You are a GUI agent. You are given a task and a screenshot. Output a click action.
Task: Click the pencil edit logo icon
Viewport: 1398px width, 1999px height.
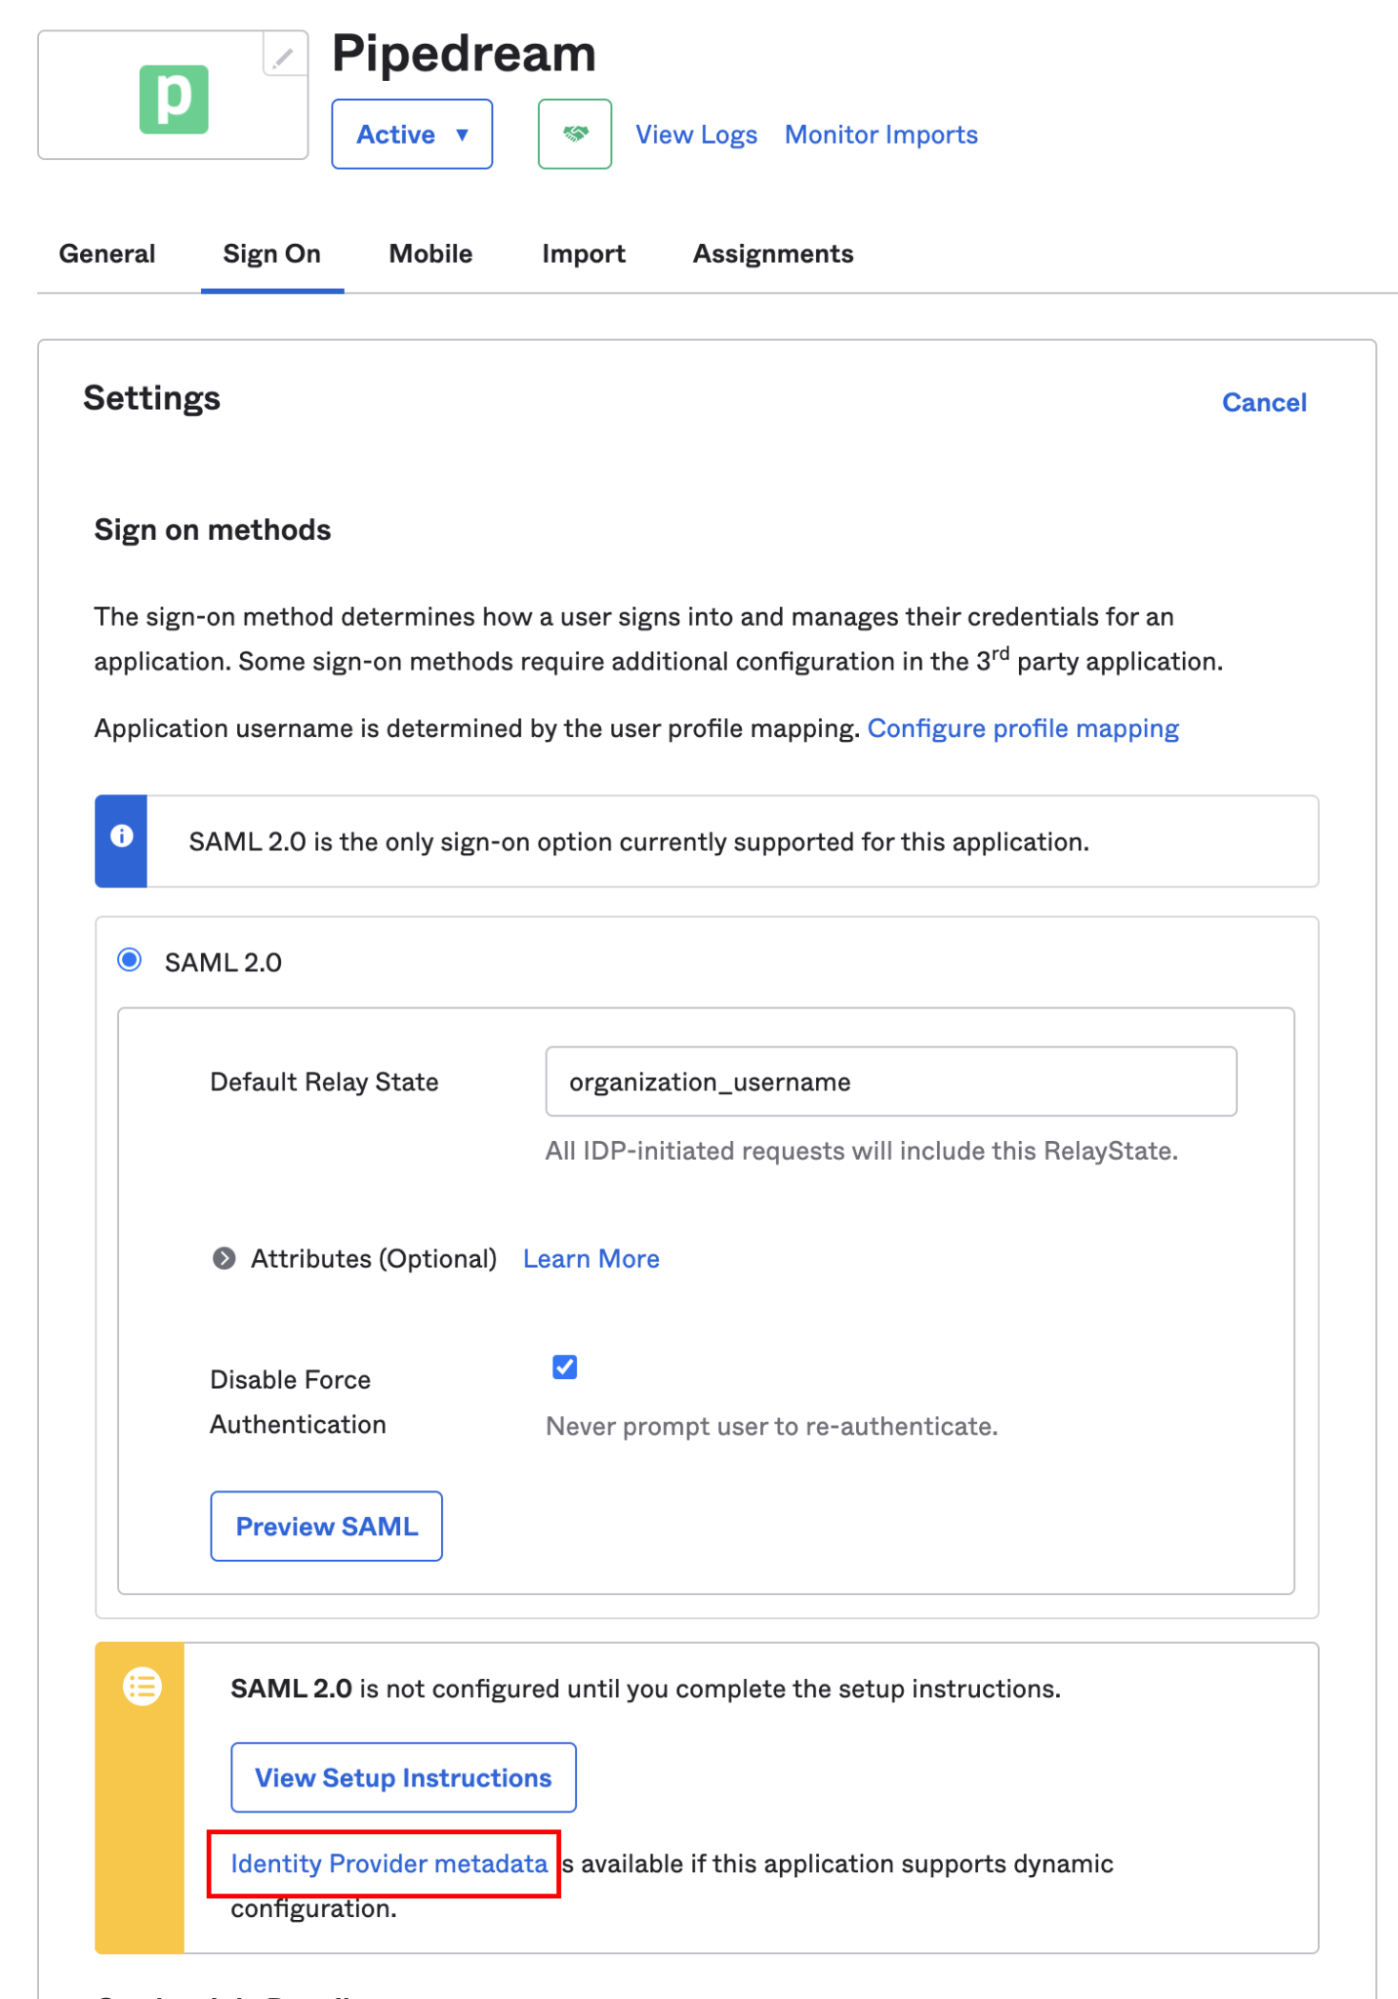point(284,57)
